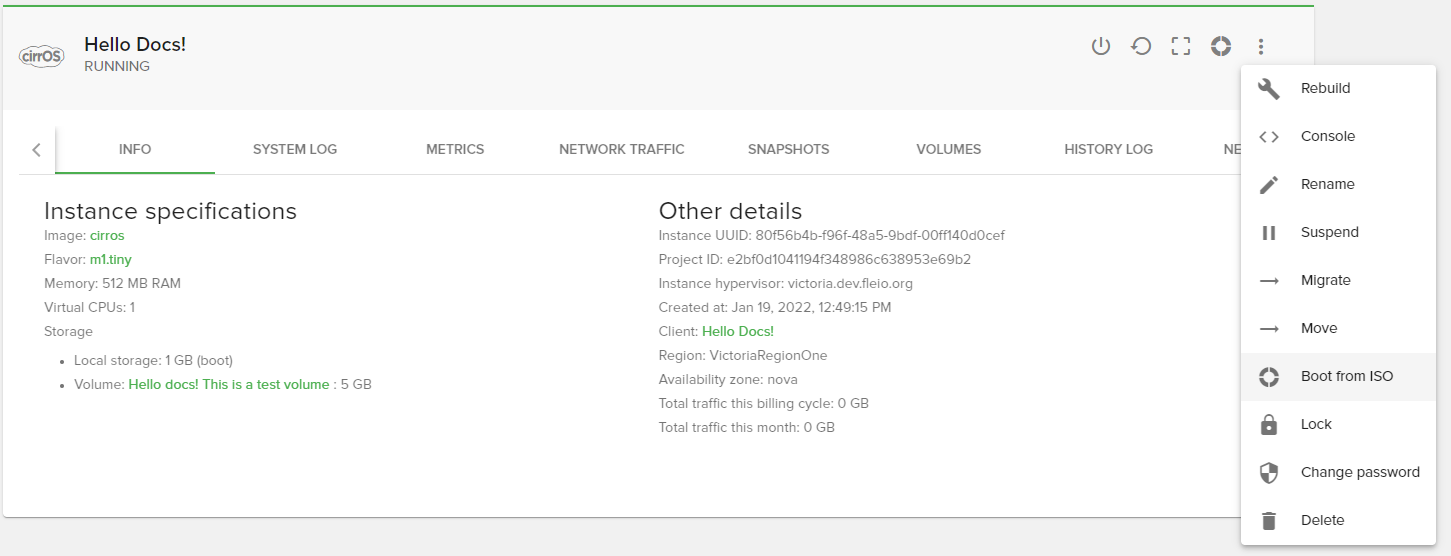Click the trash icon beside Delete
Viewport: 1451px width, 556px height.
click(x=1269, y=520)
